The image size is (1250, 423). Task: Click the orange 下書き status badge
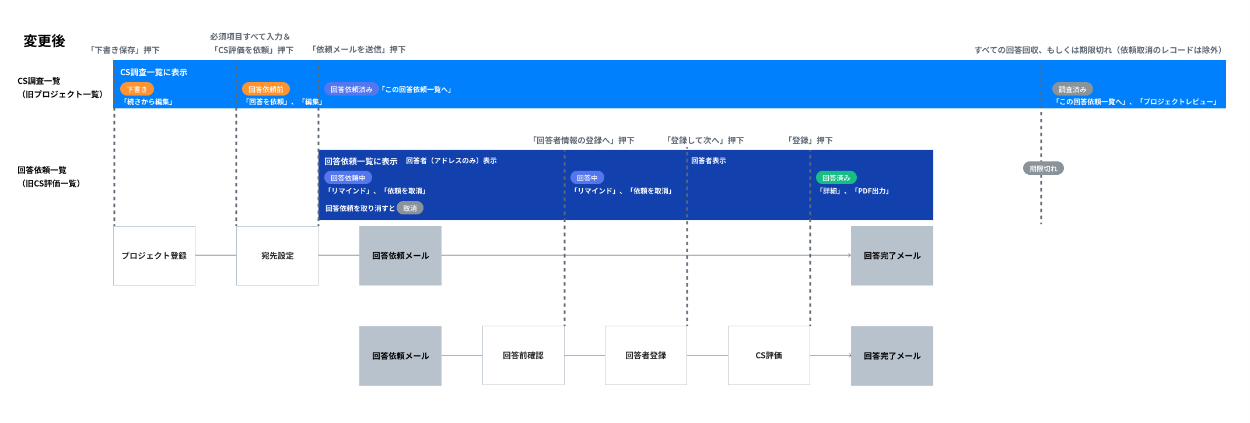pyautogui.click(x=137, y=89)
